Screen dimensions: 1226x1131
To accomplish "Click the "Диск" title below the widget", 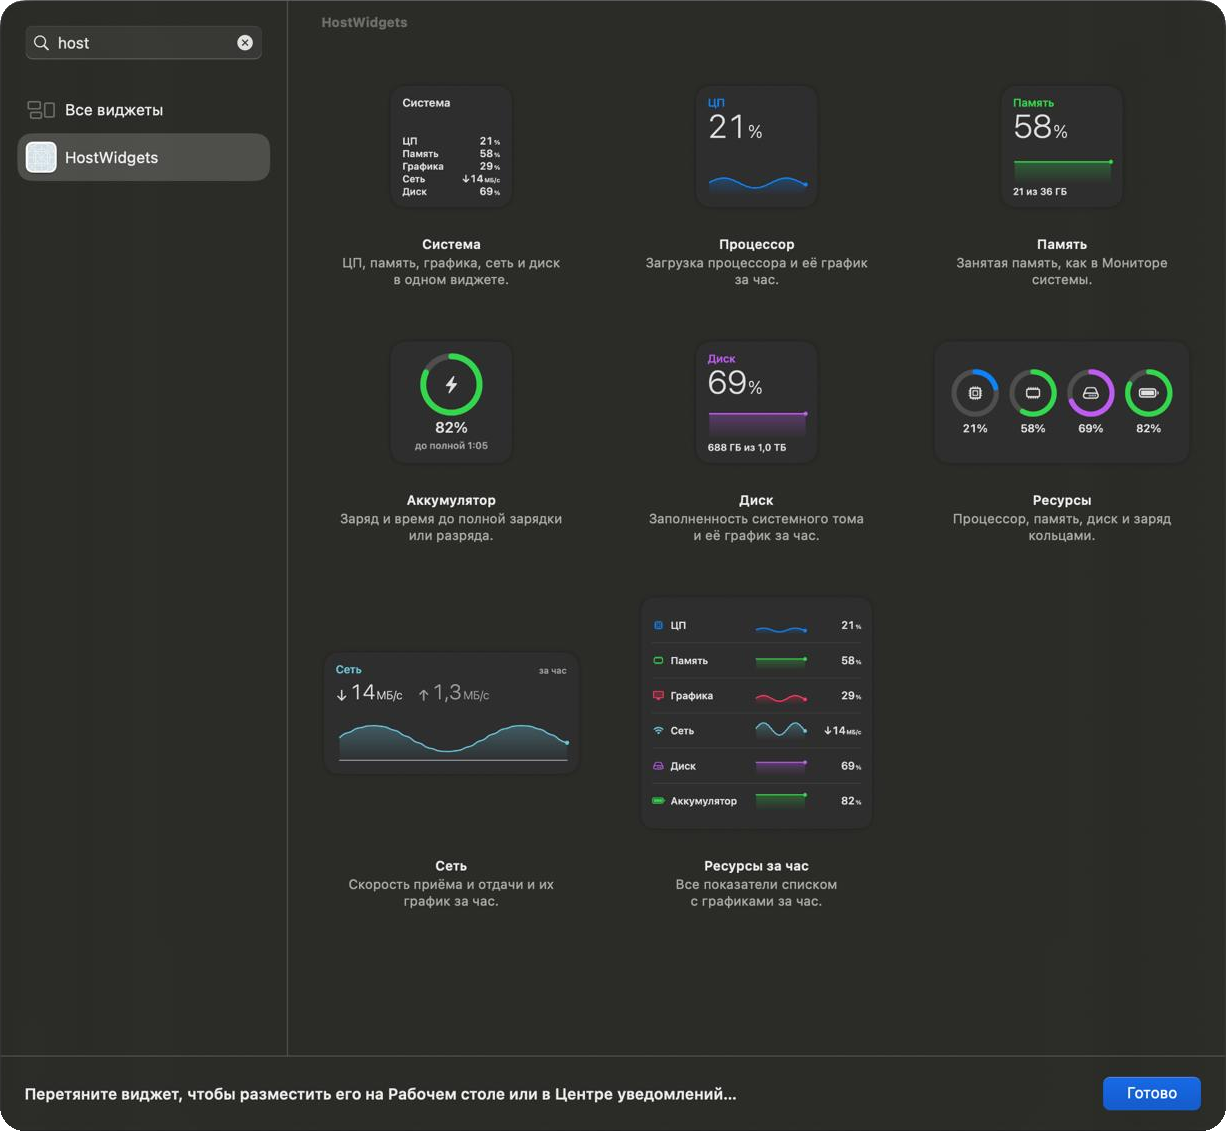I will pyautogui.click(x=756, y=500).
